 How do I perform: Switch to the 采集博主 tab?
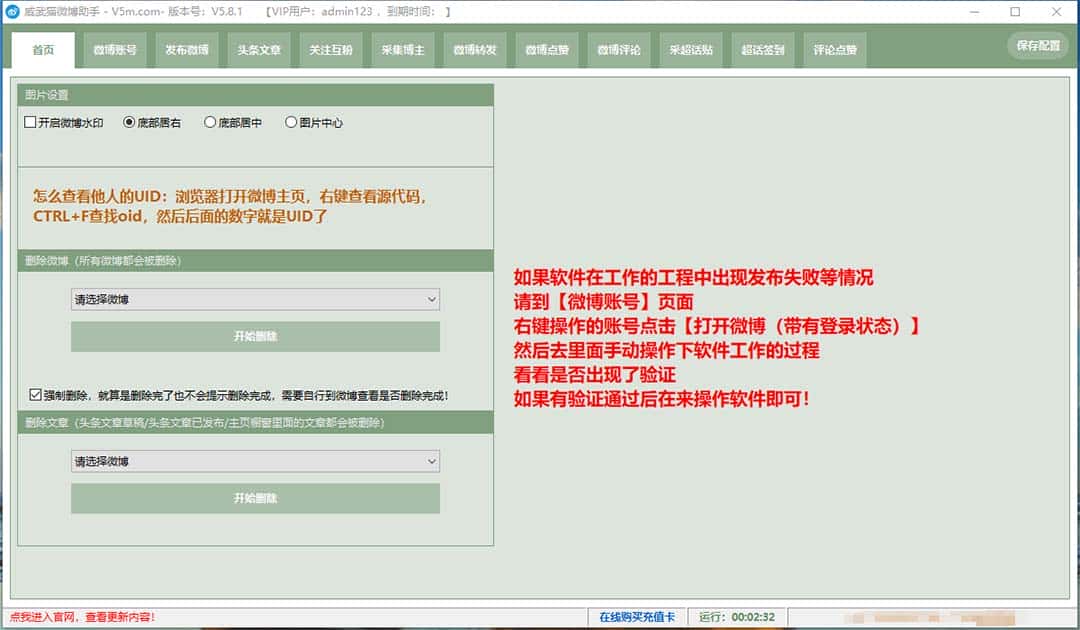402,49
